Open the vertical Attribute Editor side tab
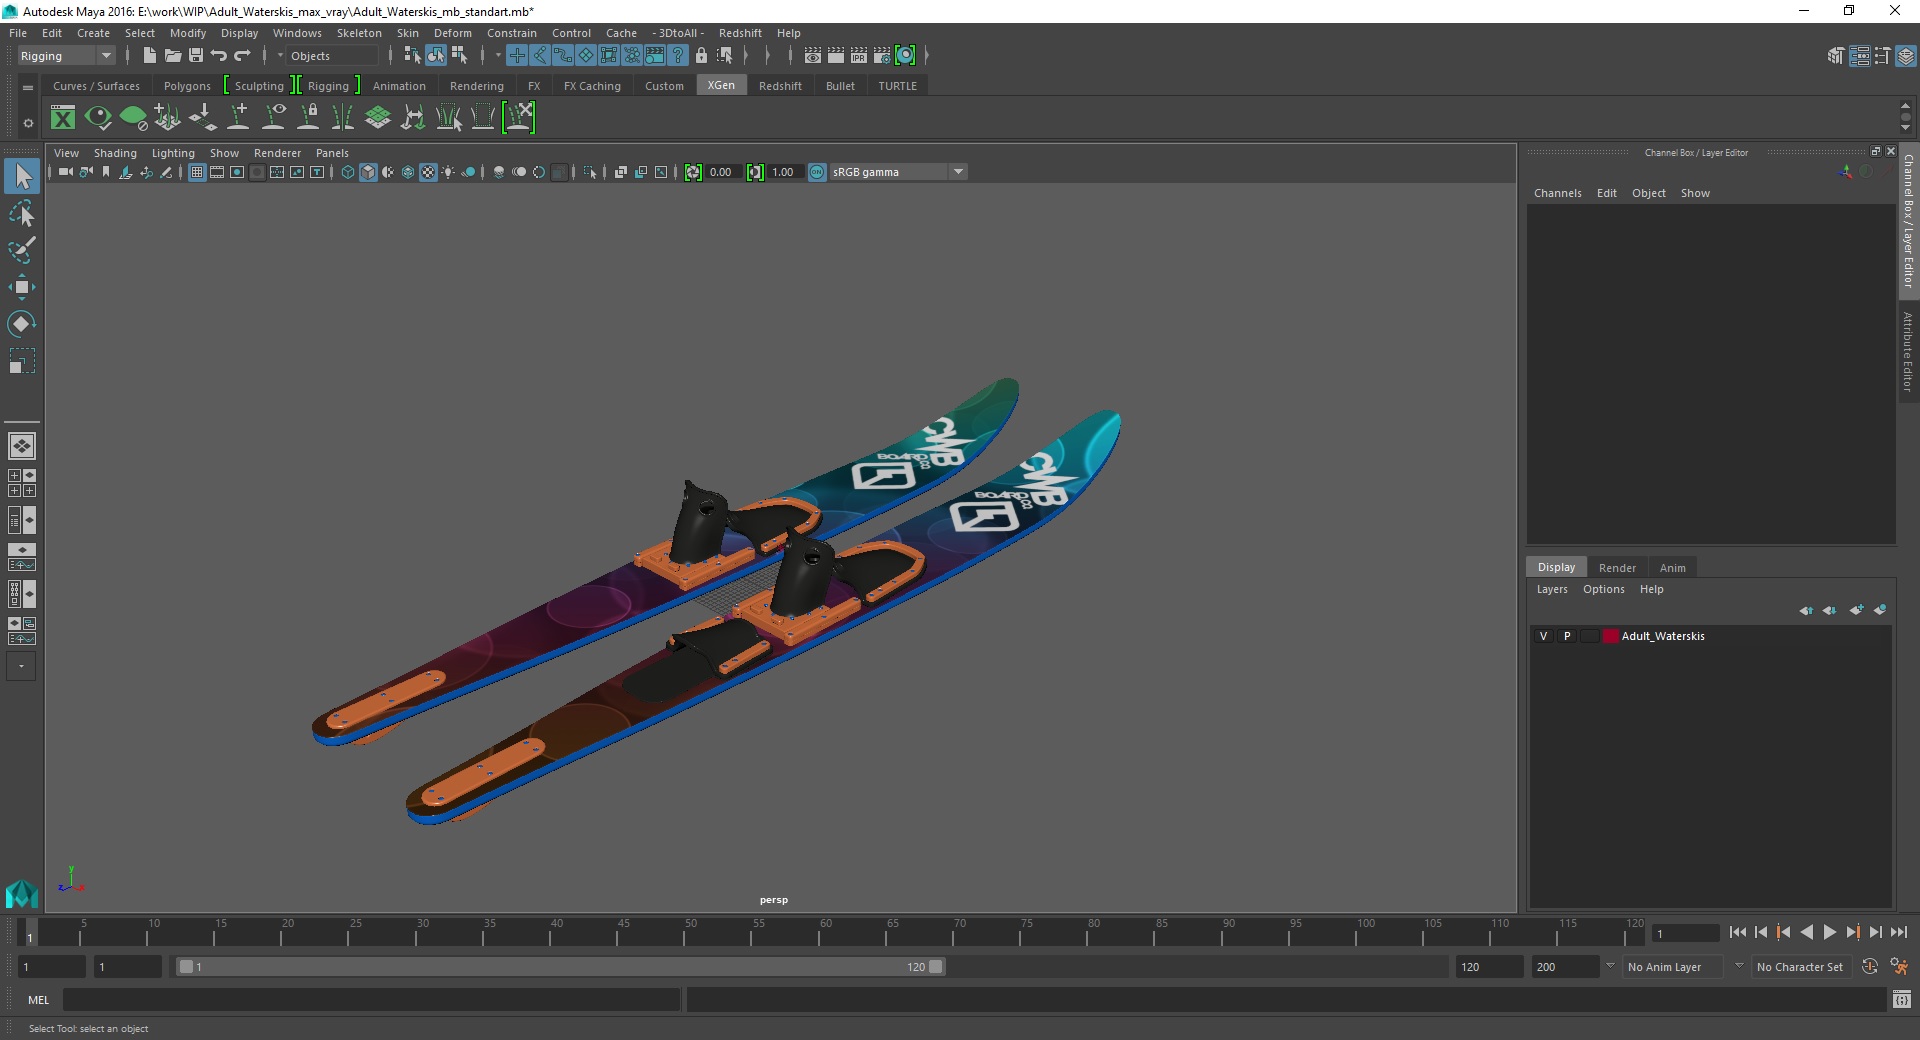 [x=1908, y=351]
